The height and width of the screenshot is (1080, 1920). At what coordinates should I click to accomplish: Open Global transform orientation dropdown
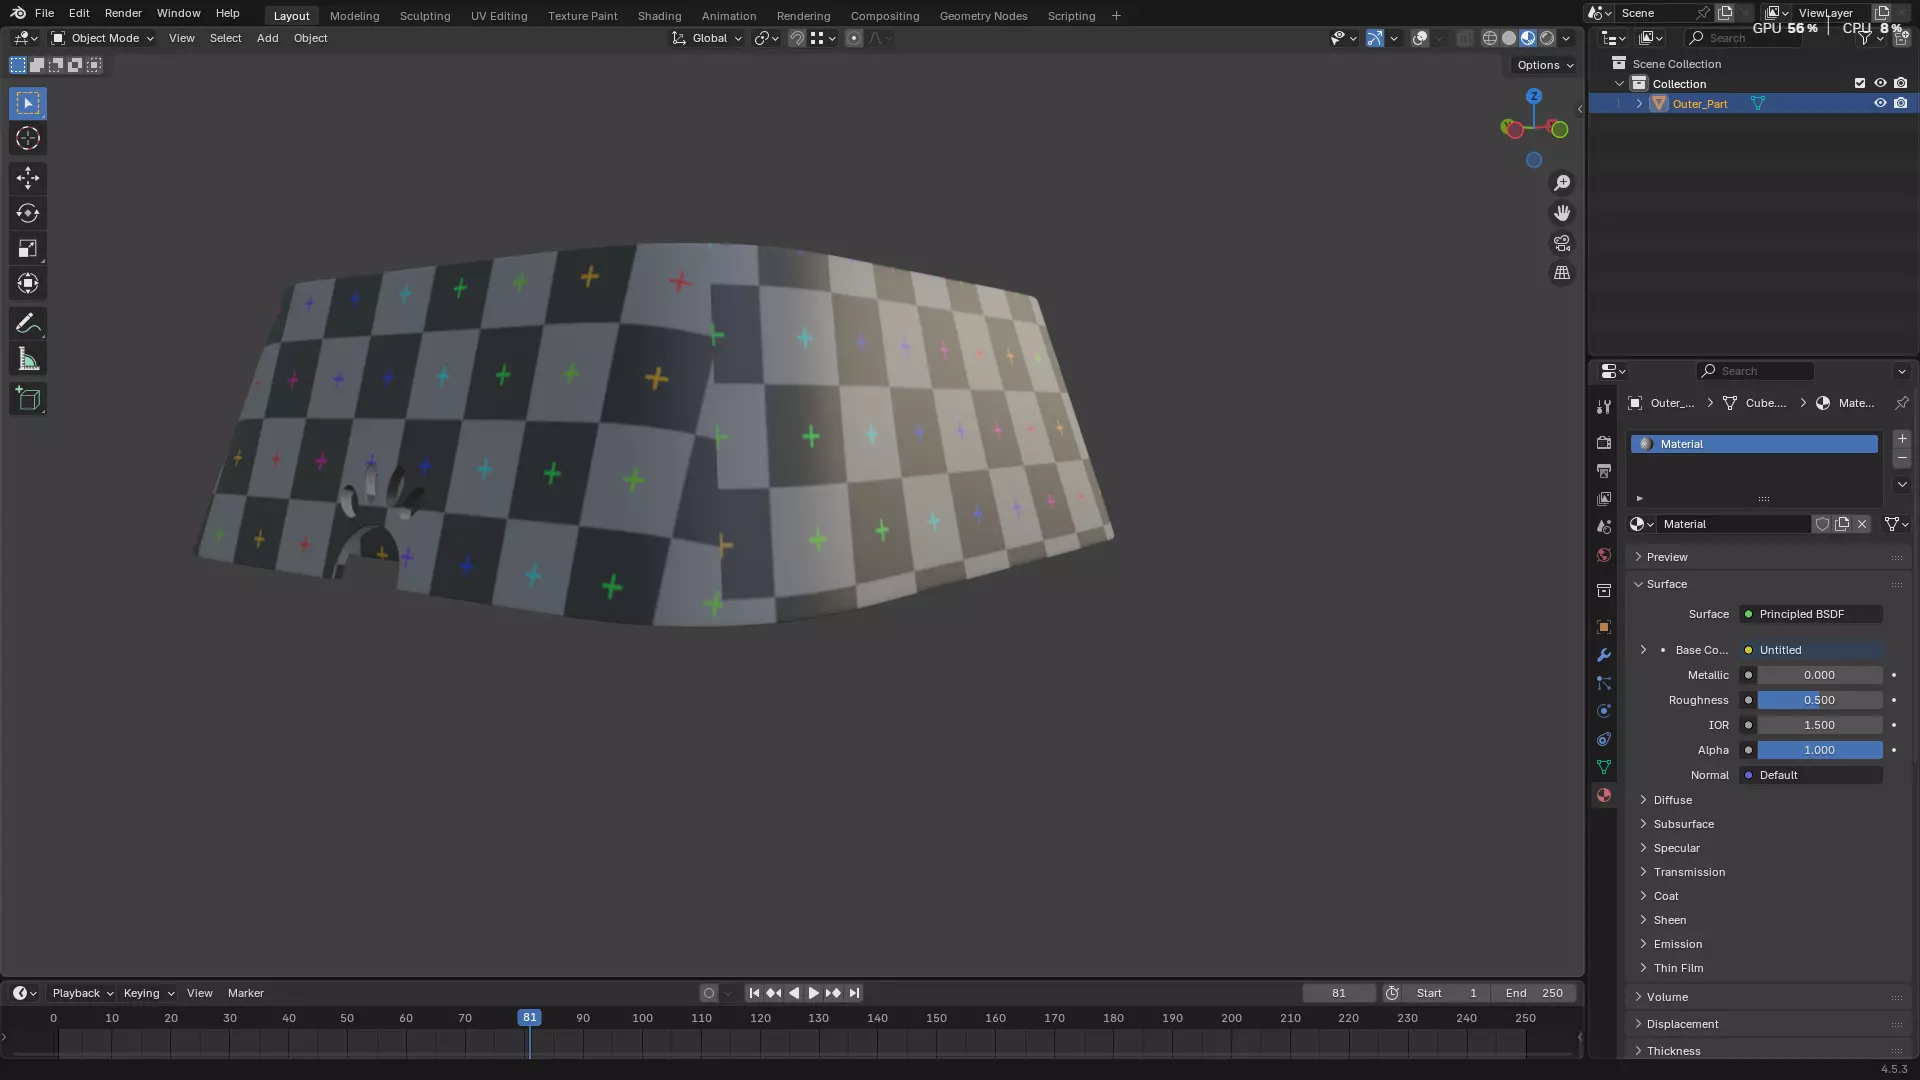point(708,38)
